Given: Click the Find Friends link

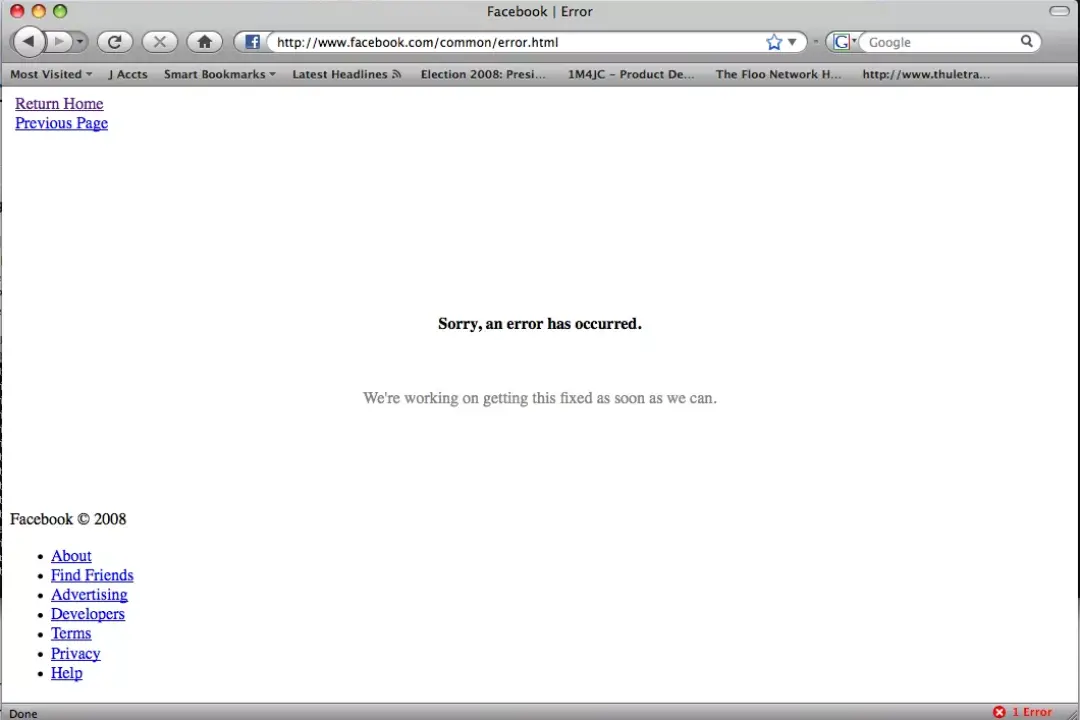Looking at the screenshot, I should pyautogui.click(x=92, y=575).
